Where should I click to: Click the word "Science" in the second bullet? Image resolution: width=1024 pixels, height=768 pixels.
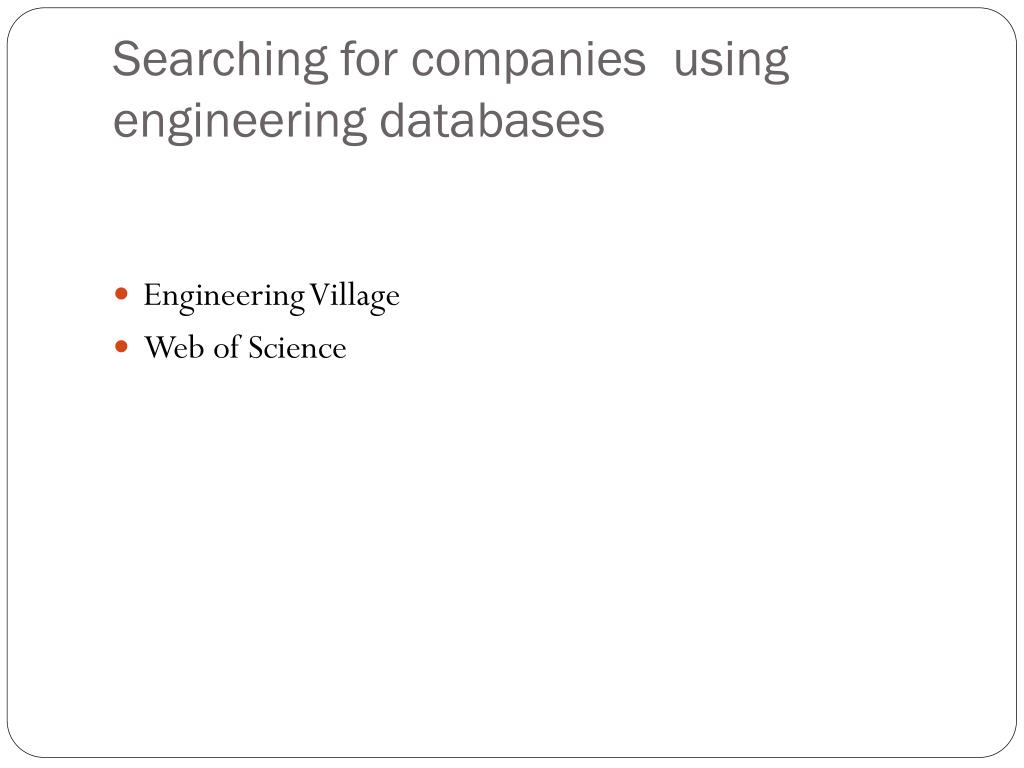coord(297,348)
